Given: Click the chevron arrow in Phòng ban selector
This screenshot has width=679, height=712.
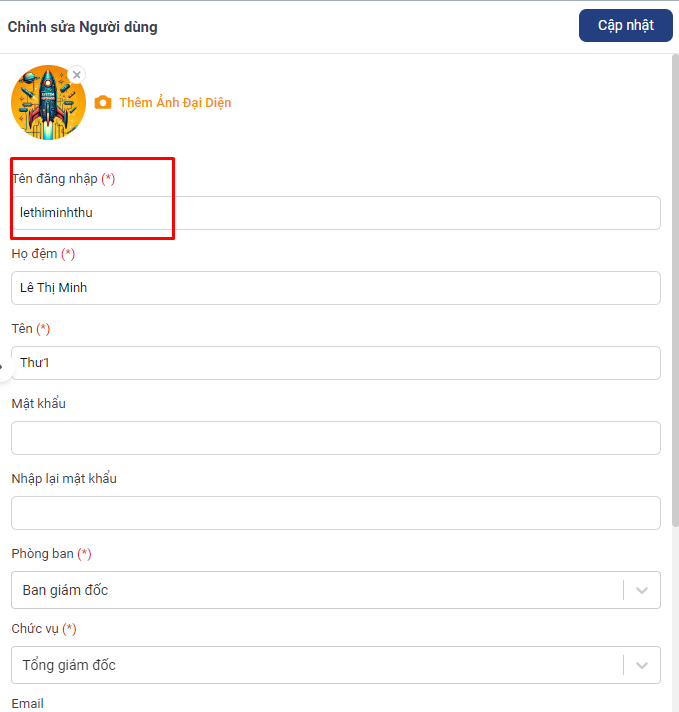Looking at the screenshot, I should click(x=642, y=590).
